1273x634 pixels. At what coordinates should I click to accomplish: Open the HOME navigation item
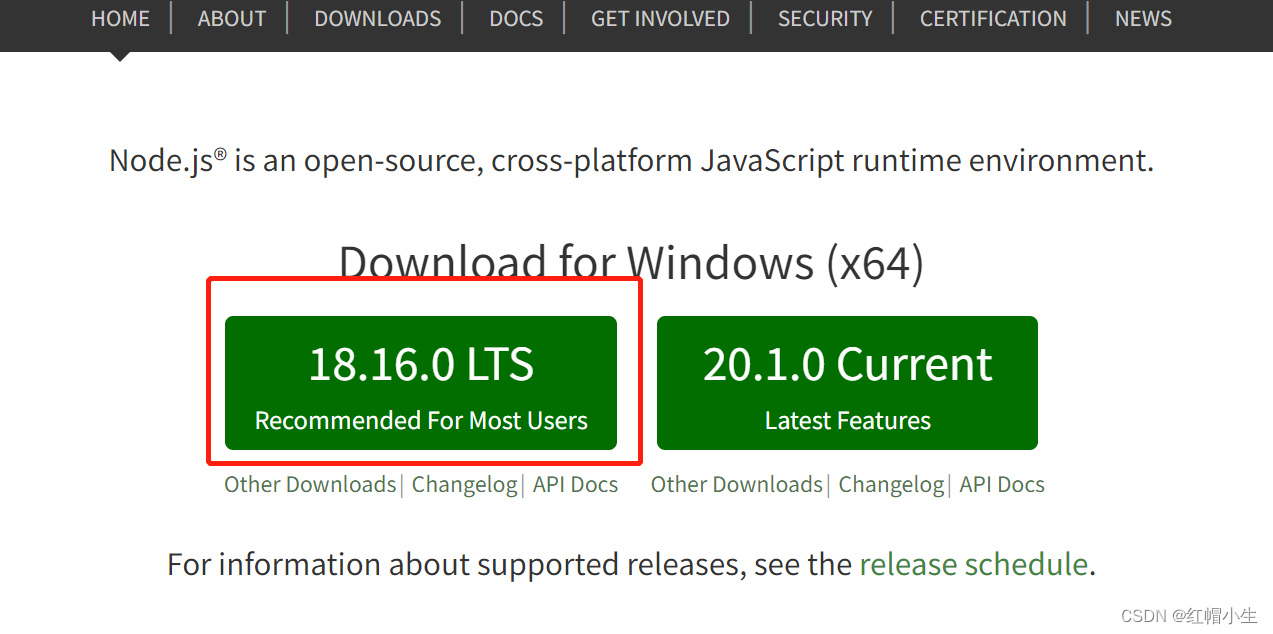click(120, 19)
